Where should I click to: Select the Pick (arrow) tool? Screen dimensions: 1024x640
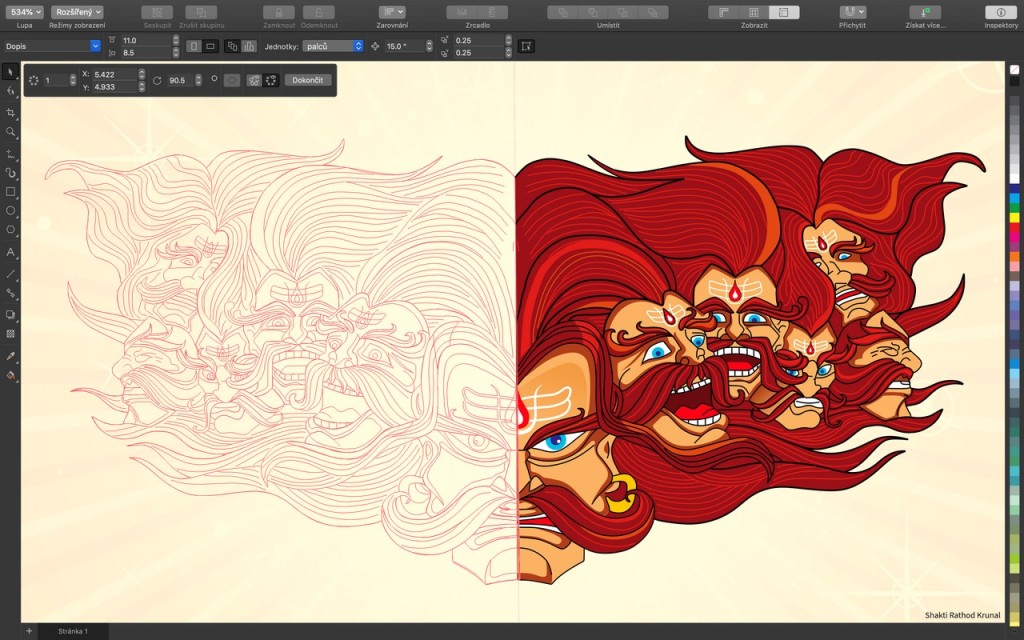10,71
